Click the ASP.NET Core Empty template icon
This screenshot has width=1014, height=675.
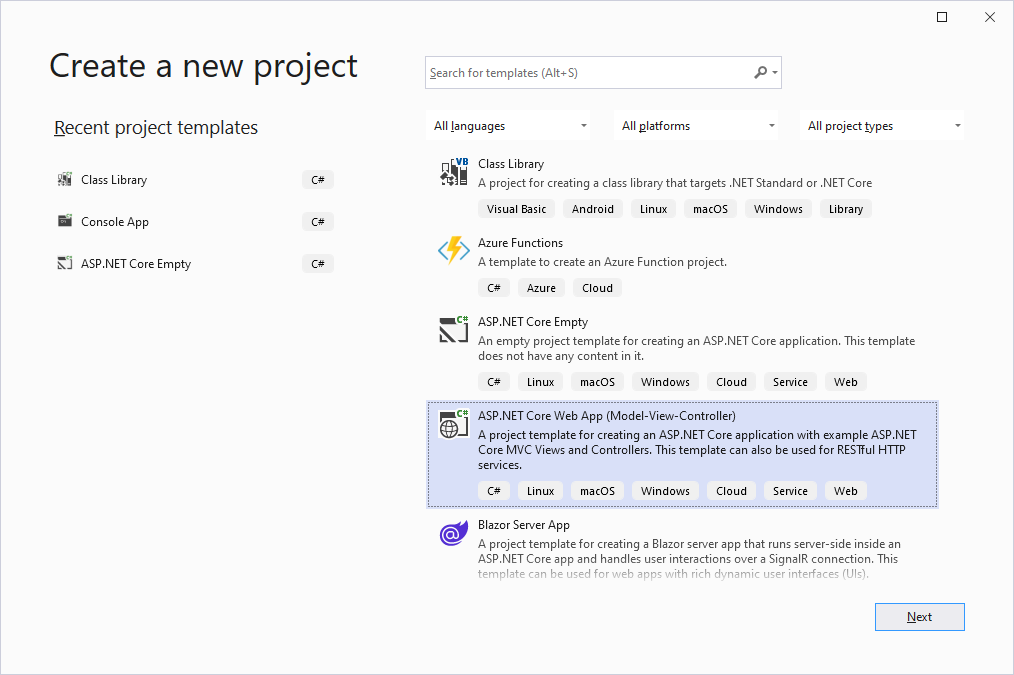point(454,329)
